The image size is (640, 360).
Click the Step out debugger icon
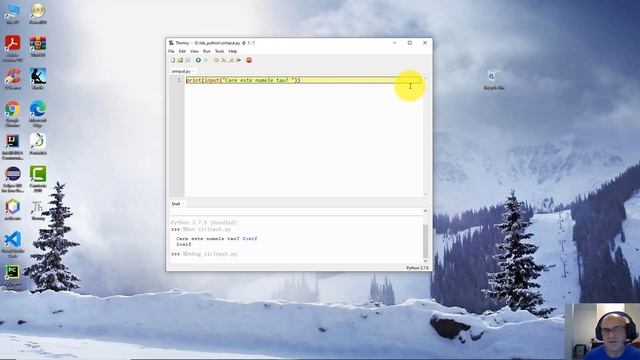[x=231, y=60]
